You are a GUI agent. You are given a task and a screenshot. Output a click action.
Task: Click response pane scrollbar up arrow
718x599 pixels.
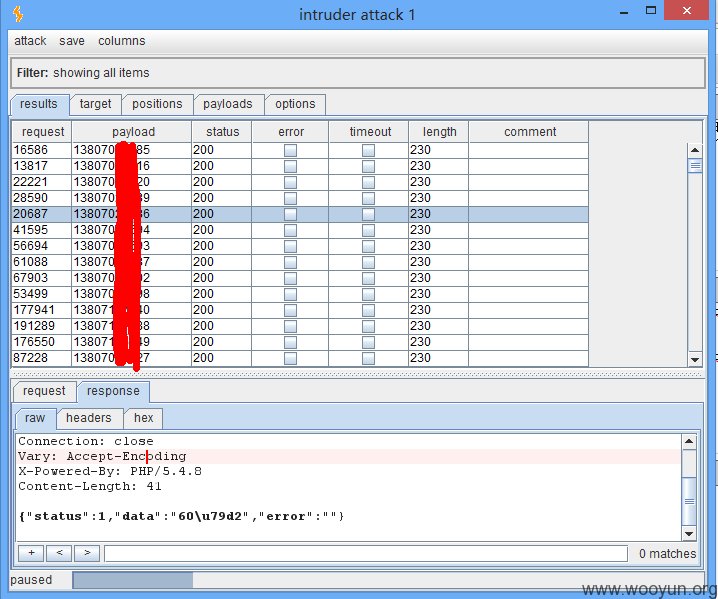(689, 441)
